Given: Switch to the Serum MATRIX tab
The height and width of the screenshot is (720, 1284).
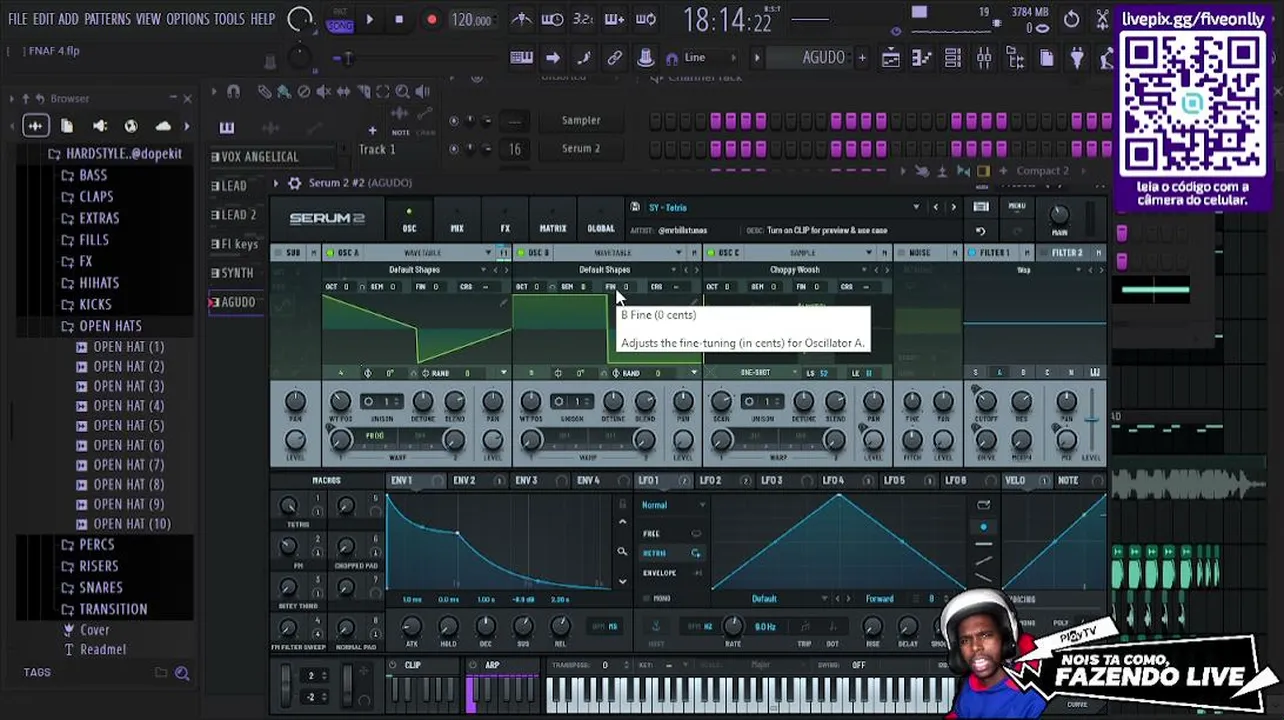Looking at the screenshot, I should 553,221.
